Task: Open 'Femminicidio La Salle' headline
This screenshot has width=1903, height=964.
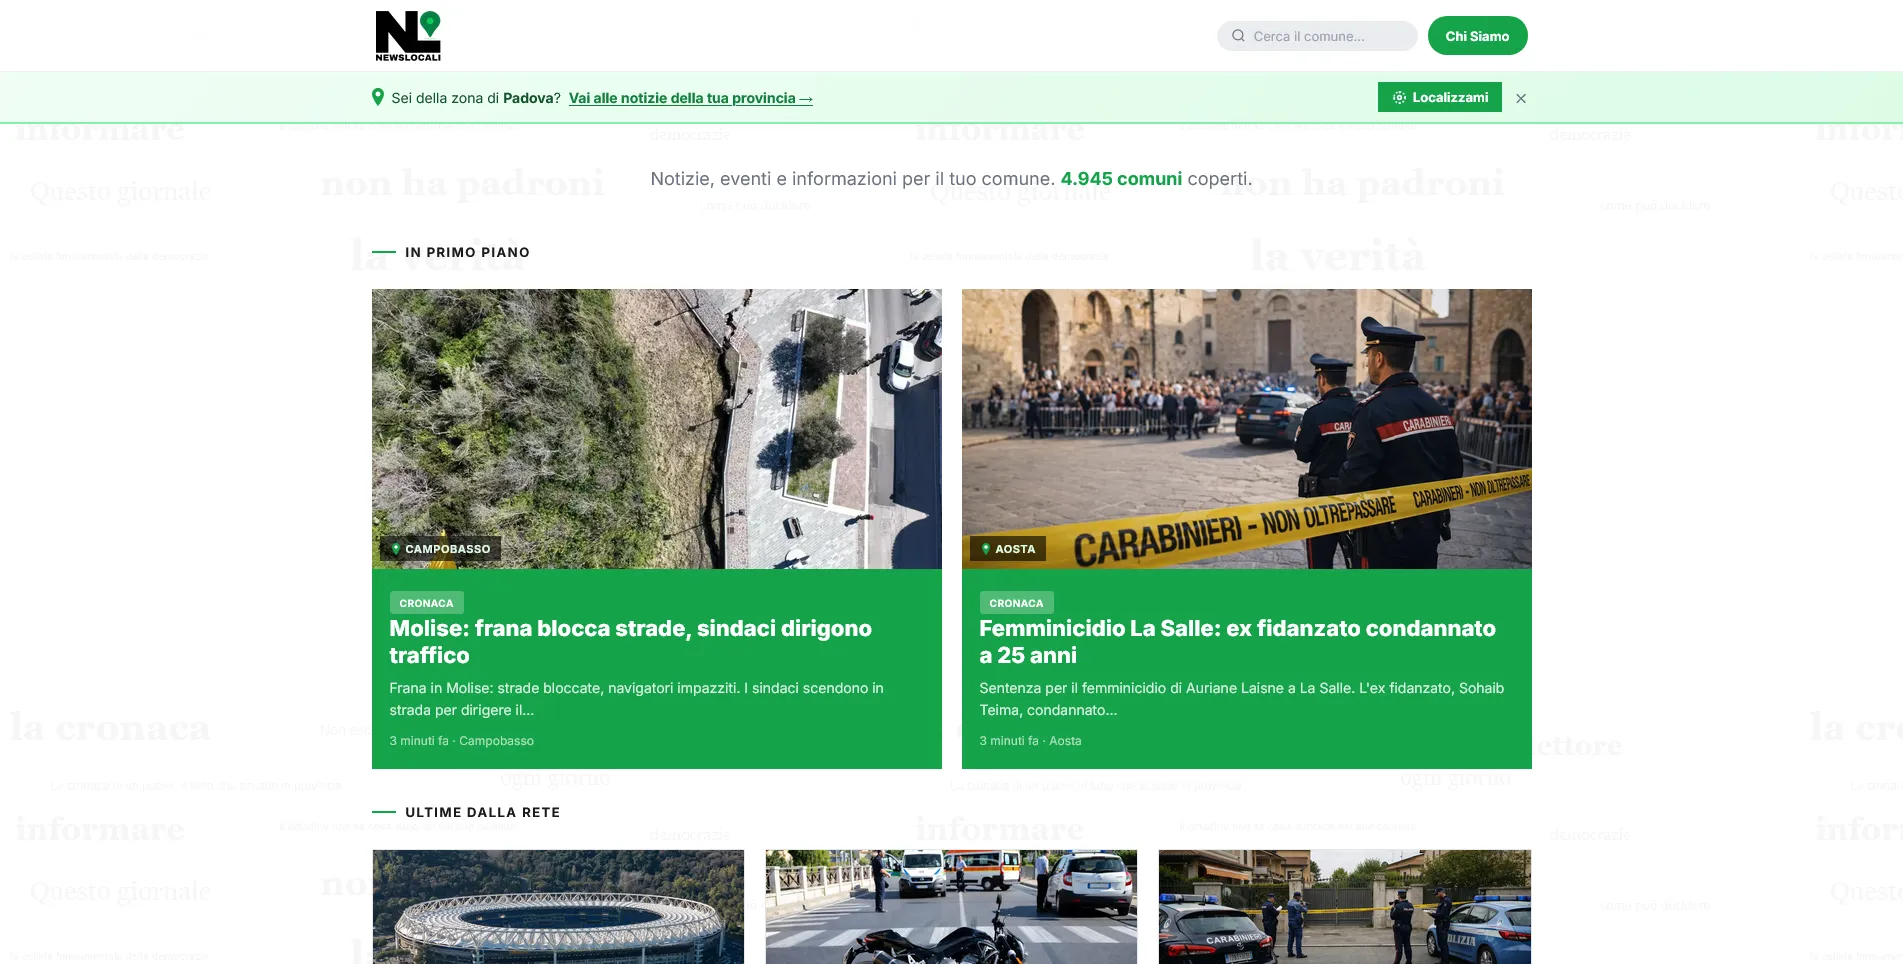Action: point(1237,642)
